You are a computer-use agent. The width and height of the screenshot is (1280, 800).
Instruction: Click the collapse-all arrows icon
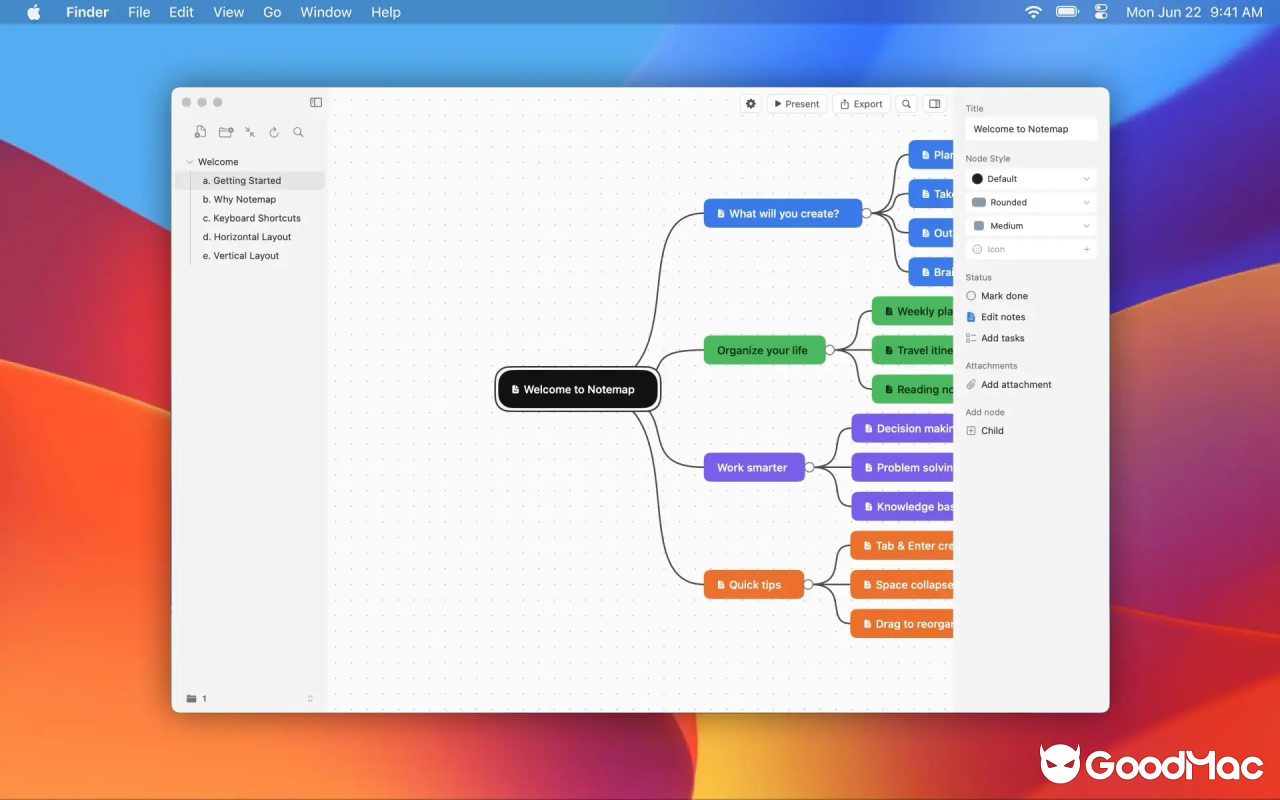coord(250,132)
